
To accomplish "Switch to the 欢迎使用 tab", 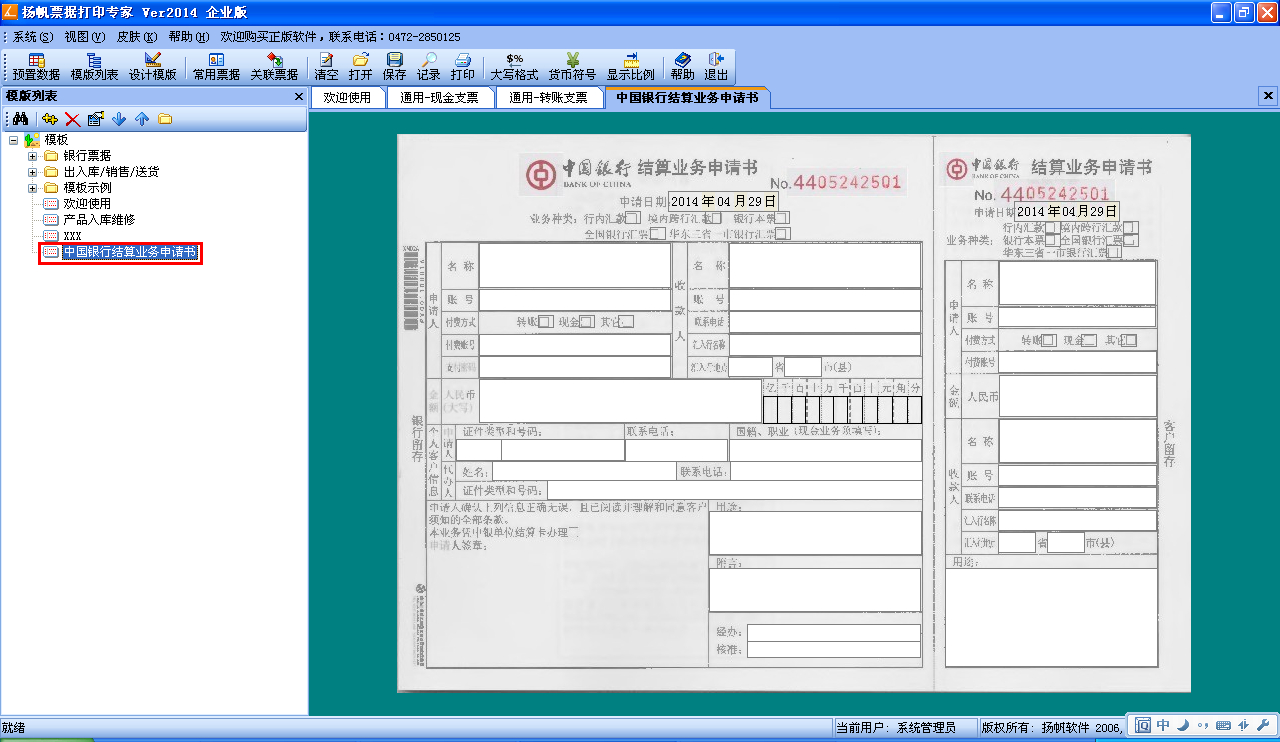I will [347, 97].
